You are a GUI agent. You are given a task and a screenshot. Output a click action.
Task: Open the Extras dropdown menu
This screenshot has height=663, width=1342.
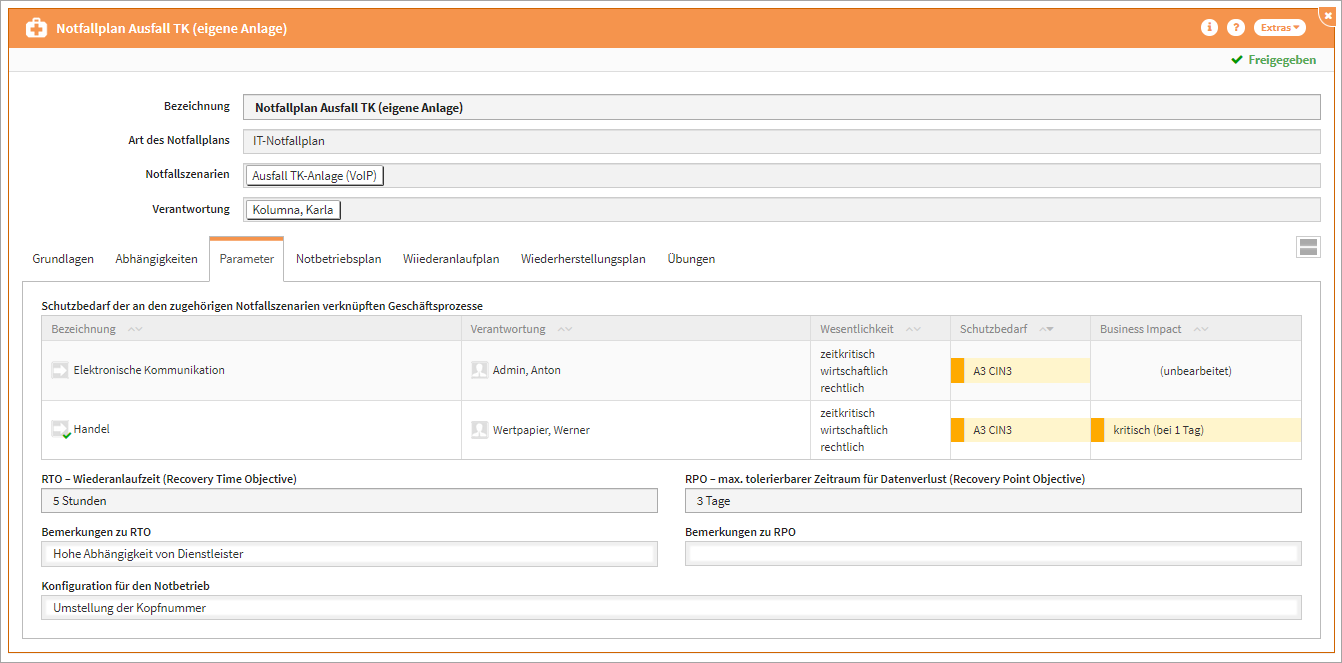1279,28
